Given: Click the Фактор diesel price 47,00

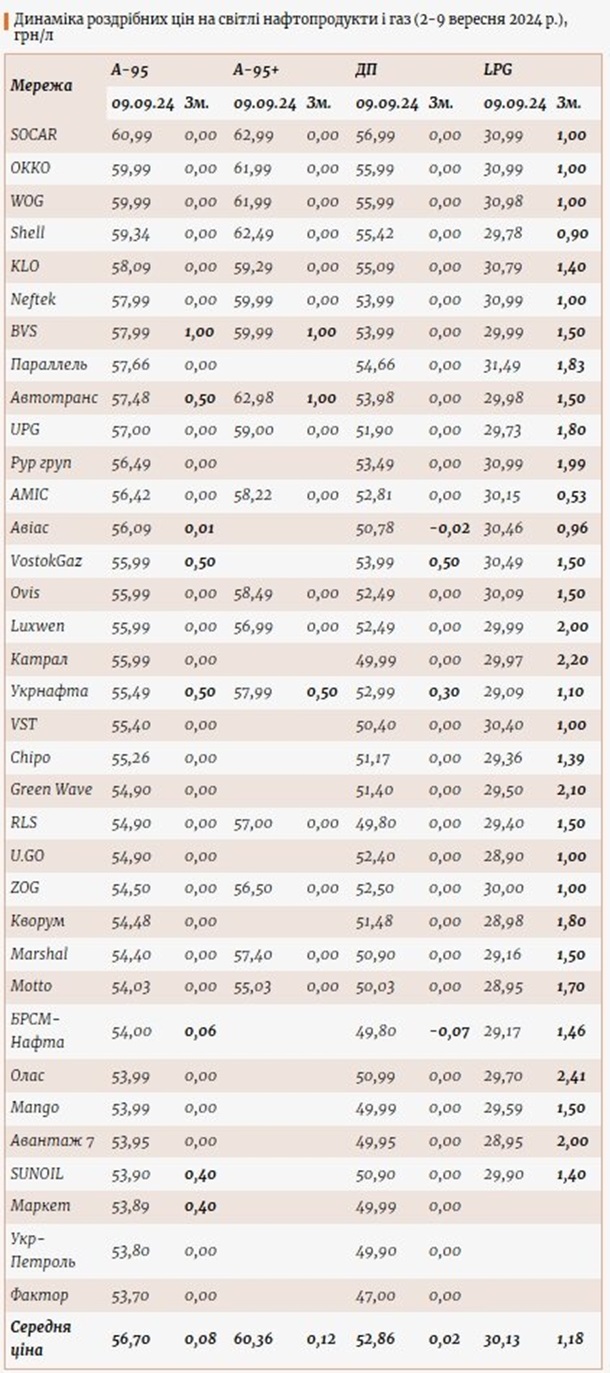Looking at the screenshot, I should [376, 1295].
